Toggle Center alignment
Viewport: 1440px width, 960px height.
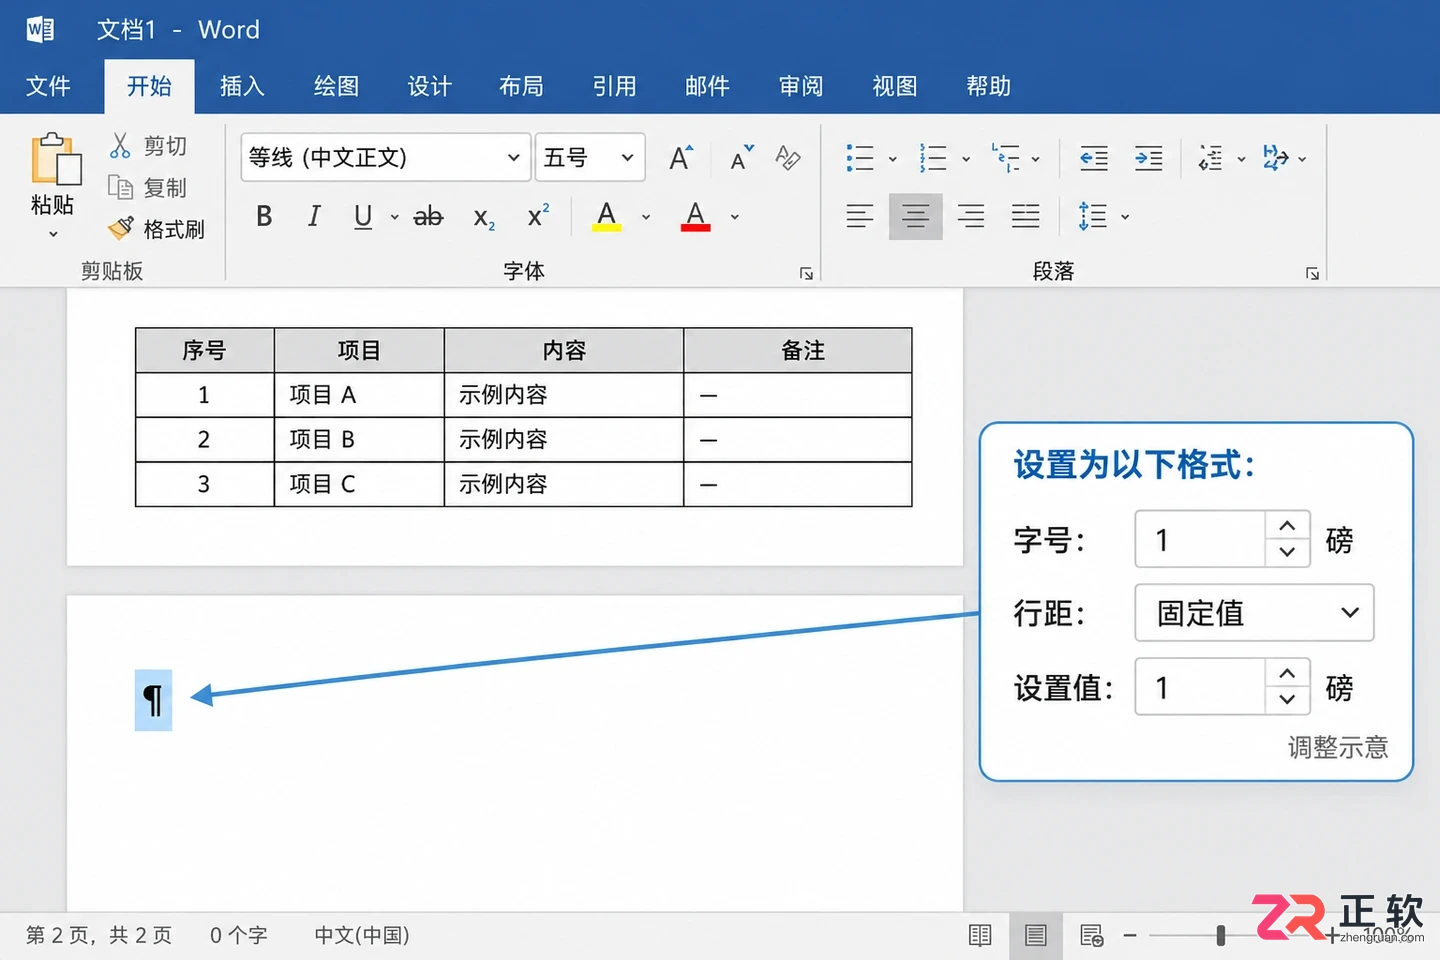[916, 216]
